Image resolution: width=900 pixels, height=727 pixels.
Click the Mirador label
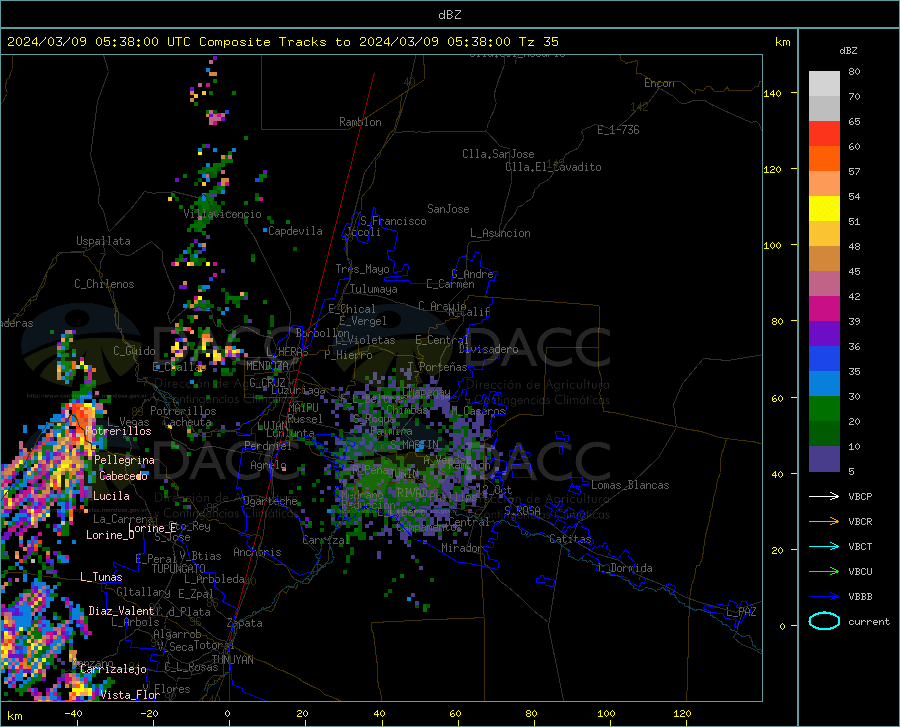(x=462, y=548)
